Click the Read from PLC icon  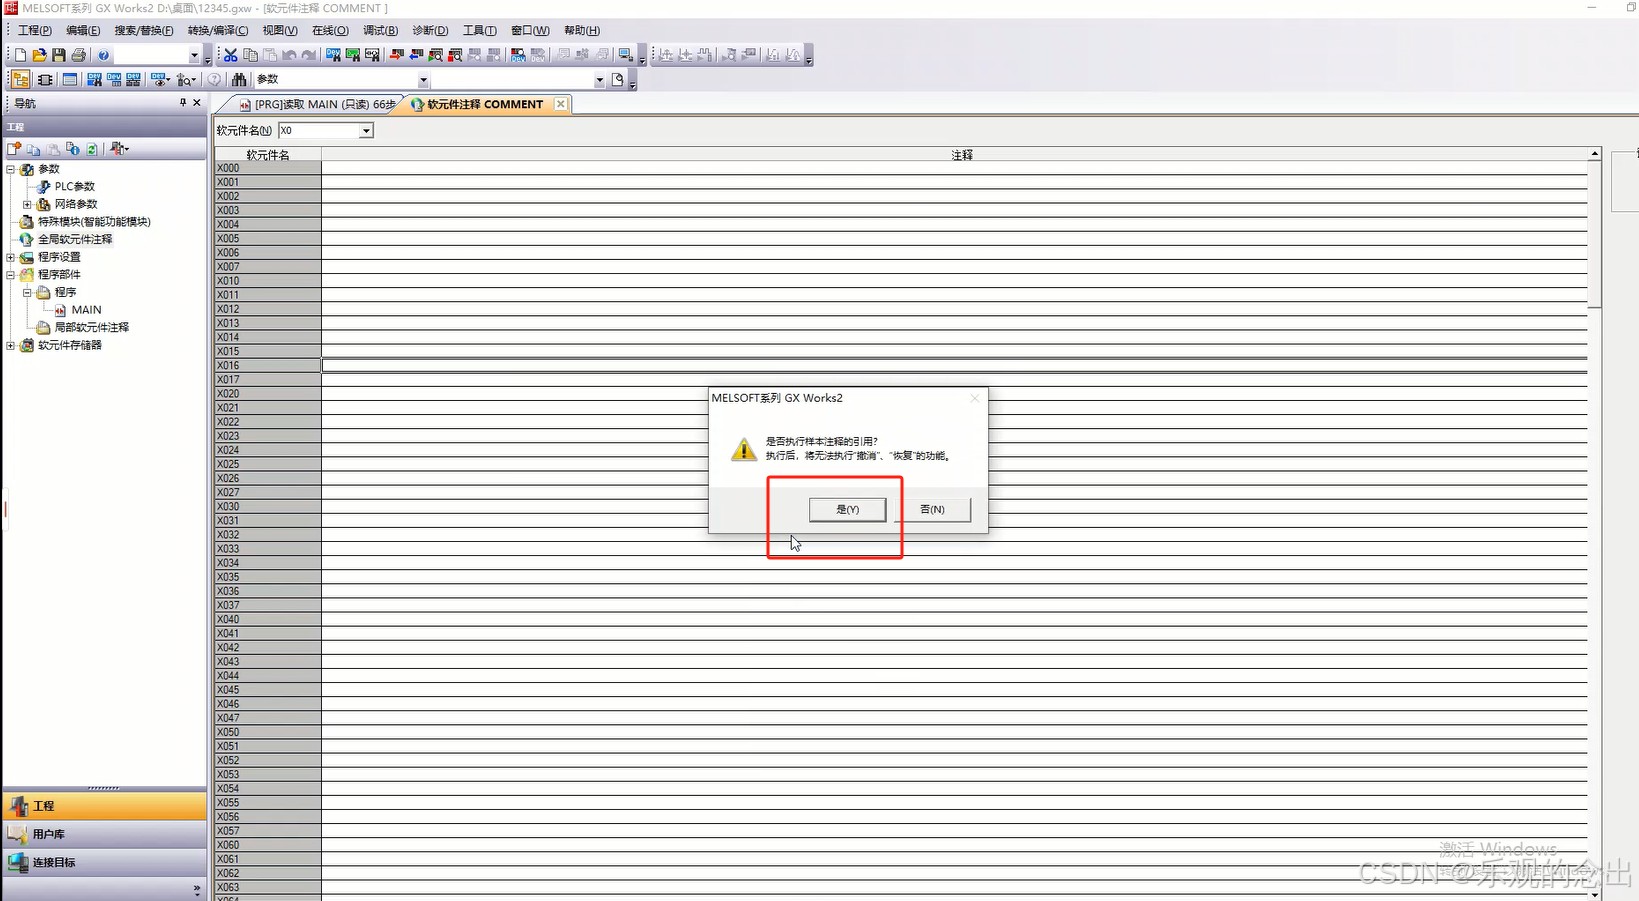coord(416,55)
